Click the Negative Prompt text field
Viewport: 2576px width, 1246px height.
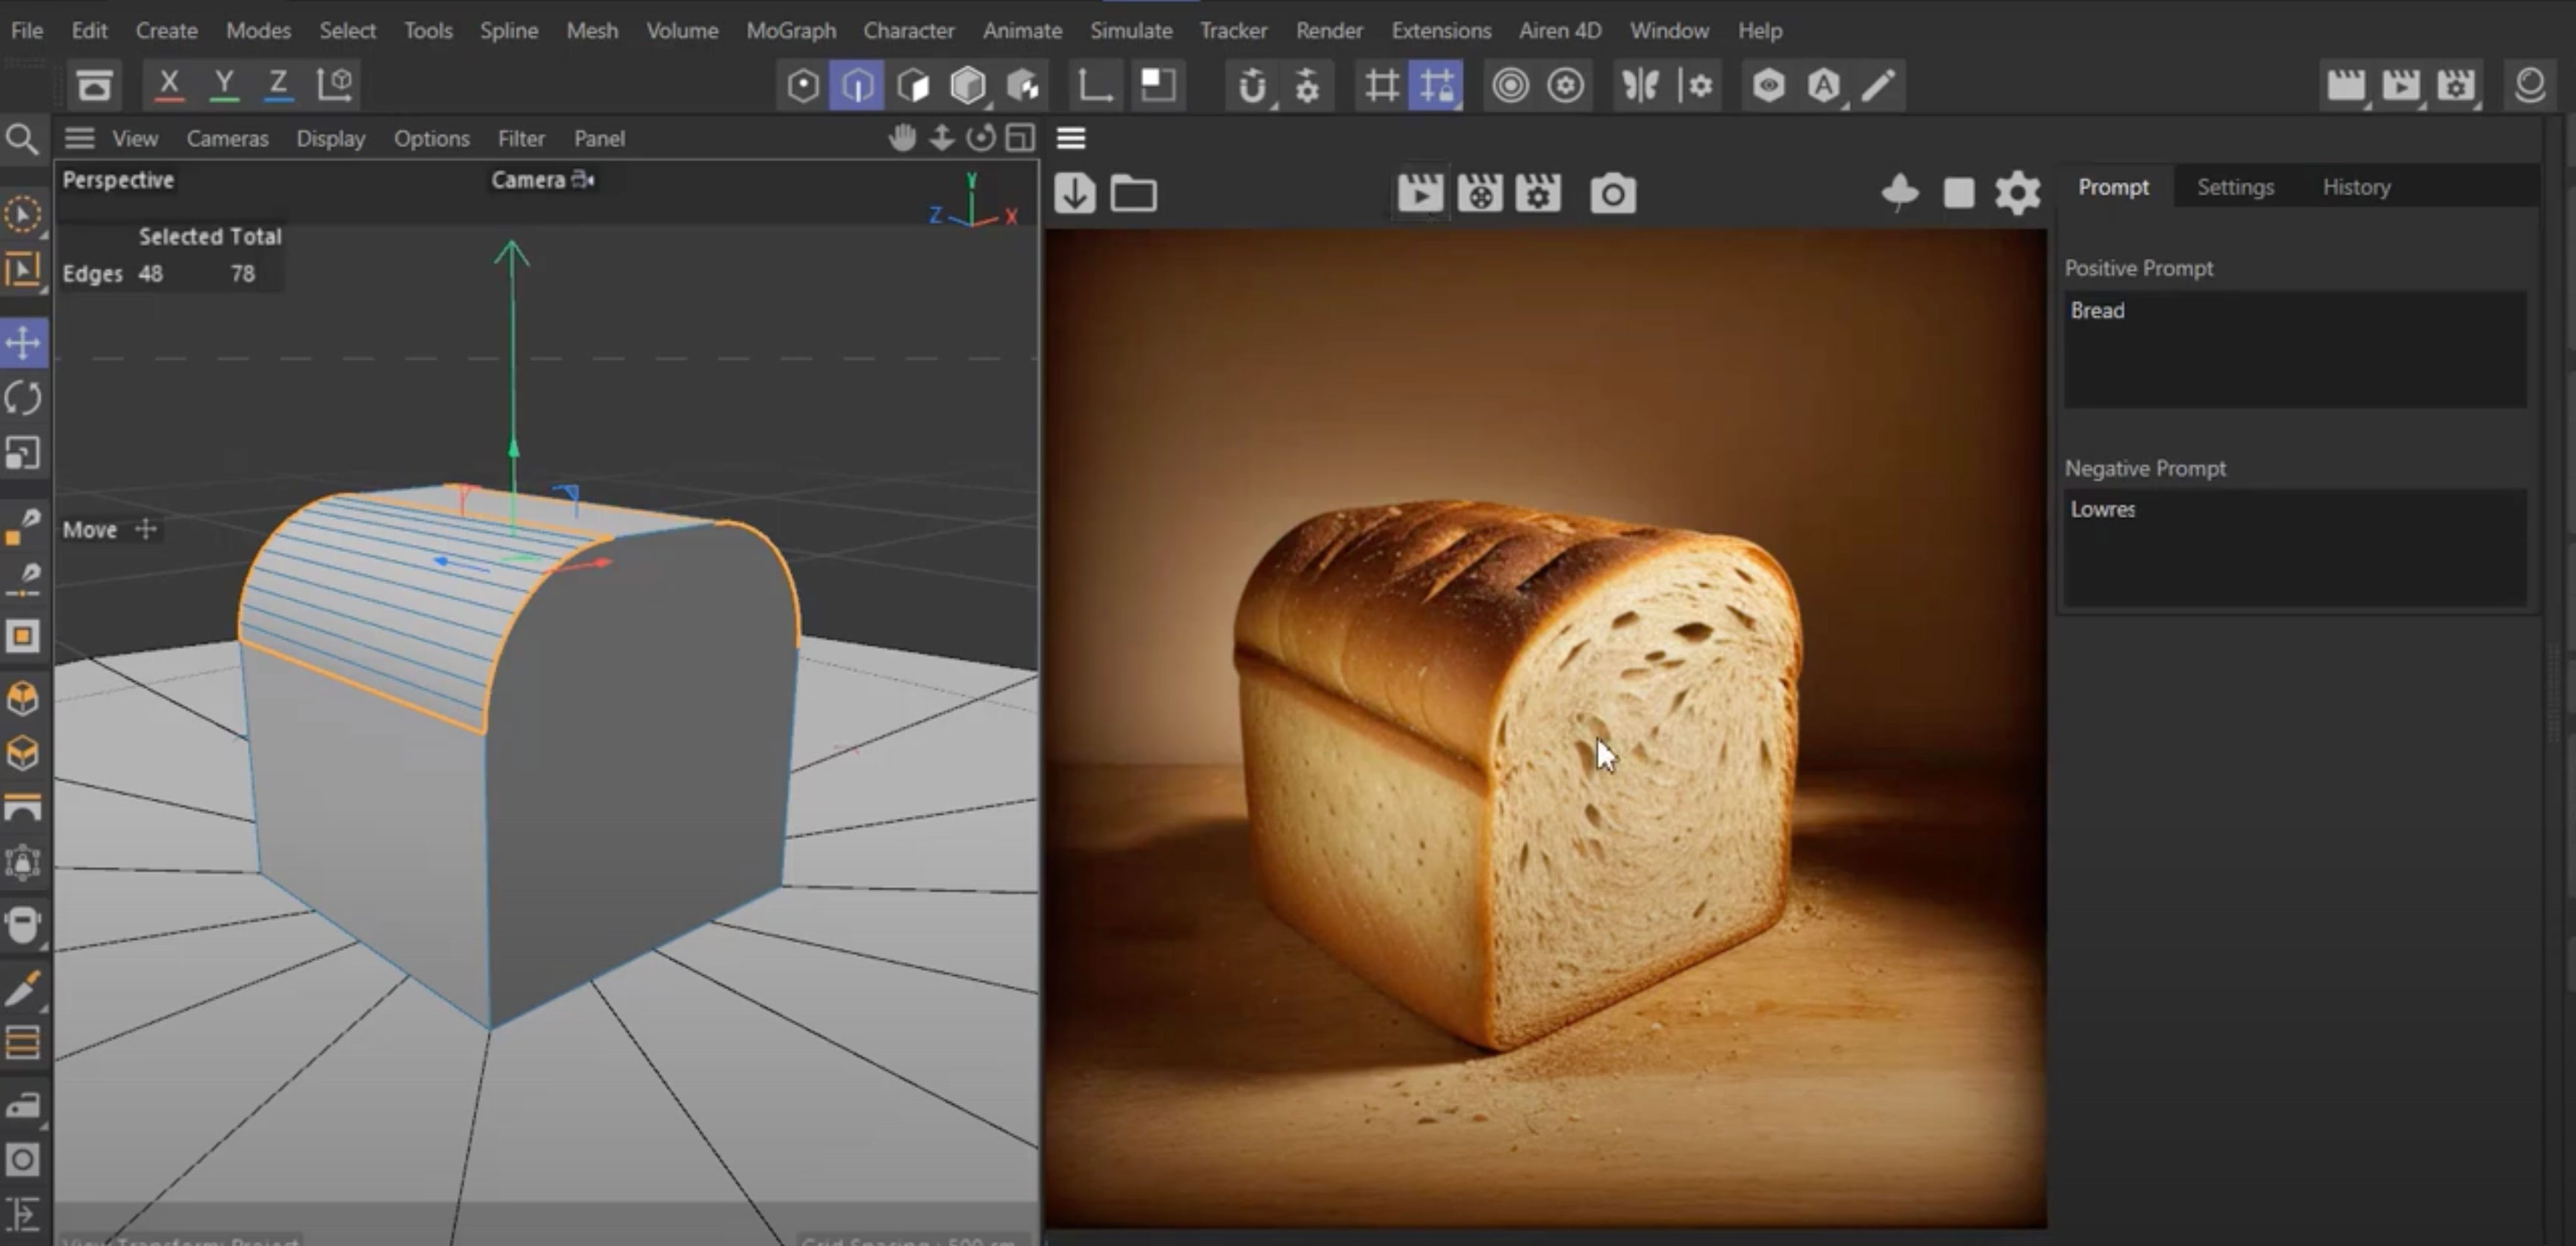coord(2295,547)
